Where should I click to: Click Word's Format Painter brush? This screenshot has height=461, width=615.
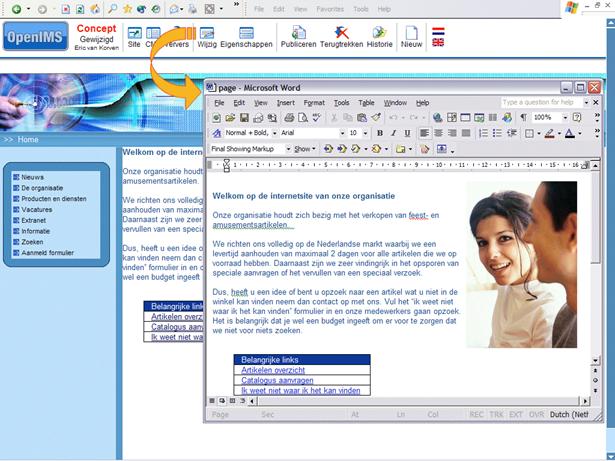376,117
